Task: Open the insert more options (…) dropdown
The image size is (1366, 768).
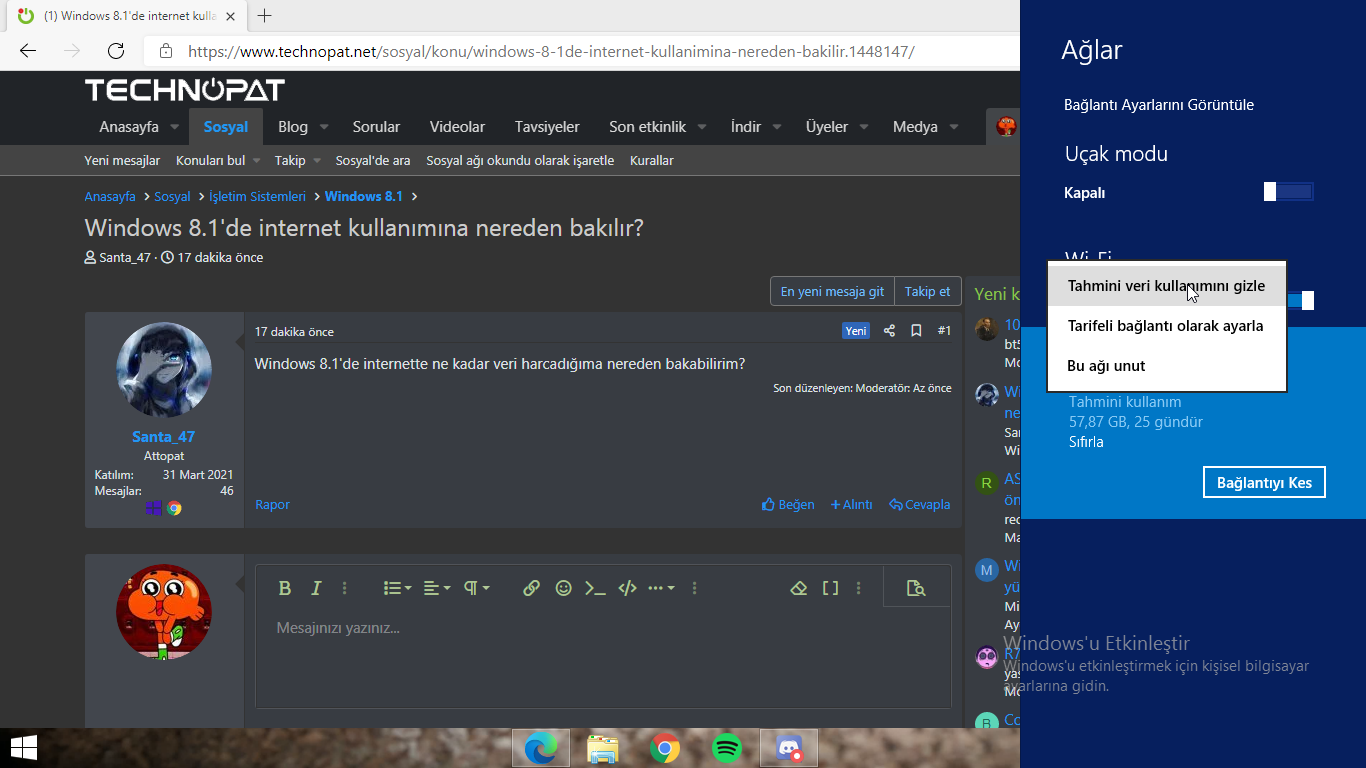Action: tap(661, 588)
